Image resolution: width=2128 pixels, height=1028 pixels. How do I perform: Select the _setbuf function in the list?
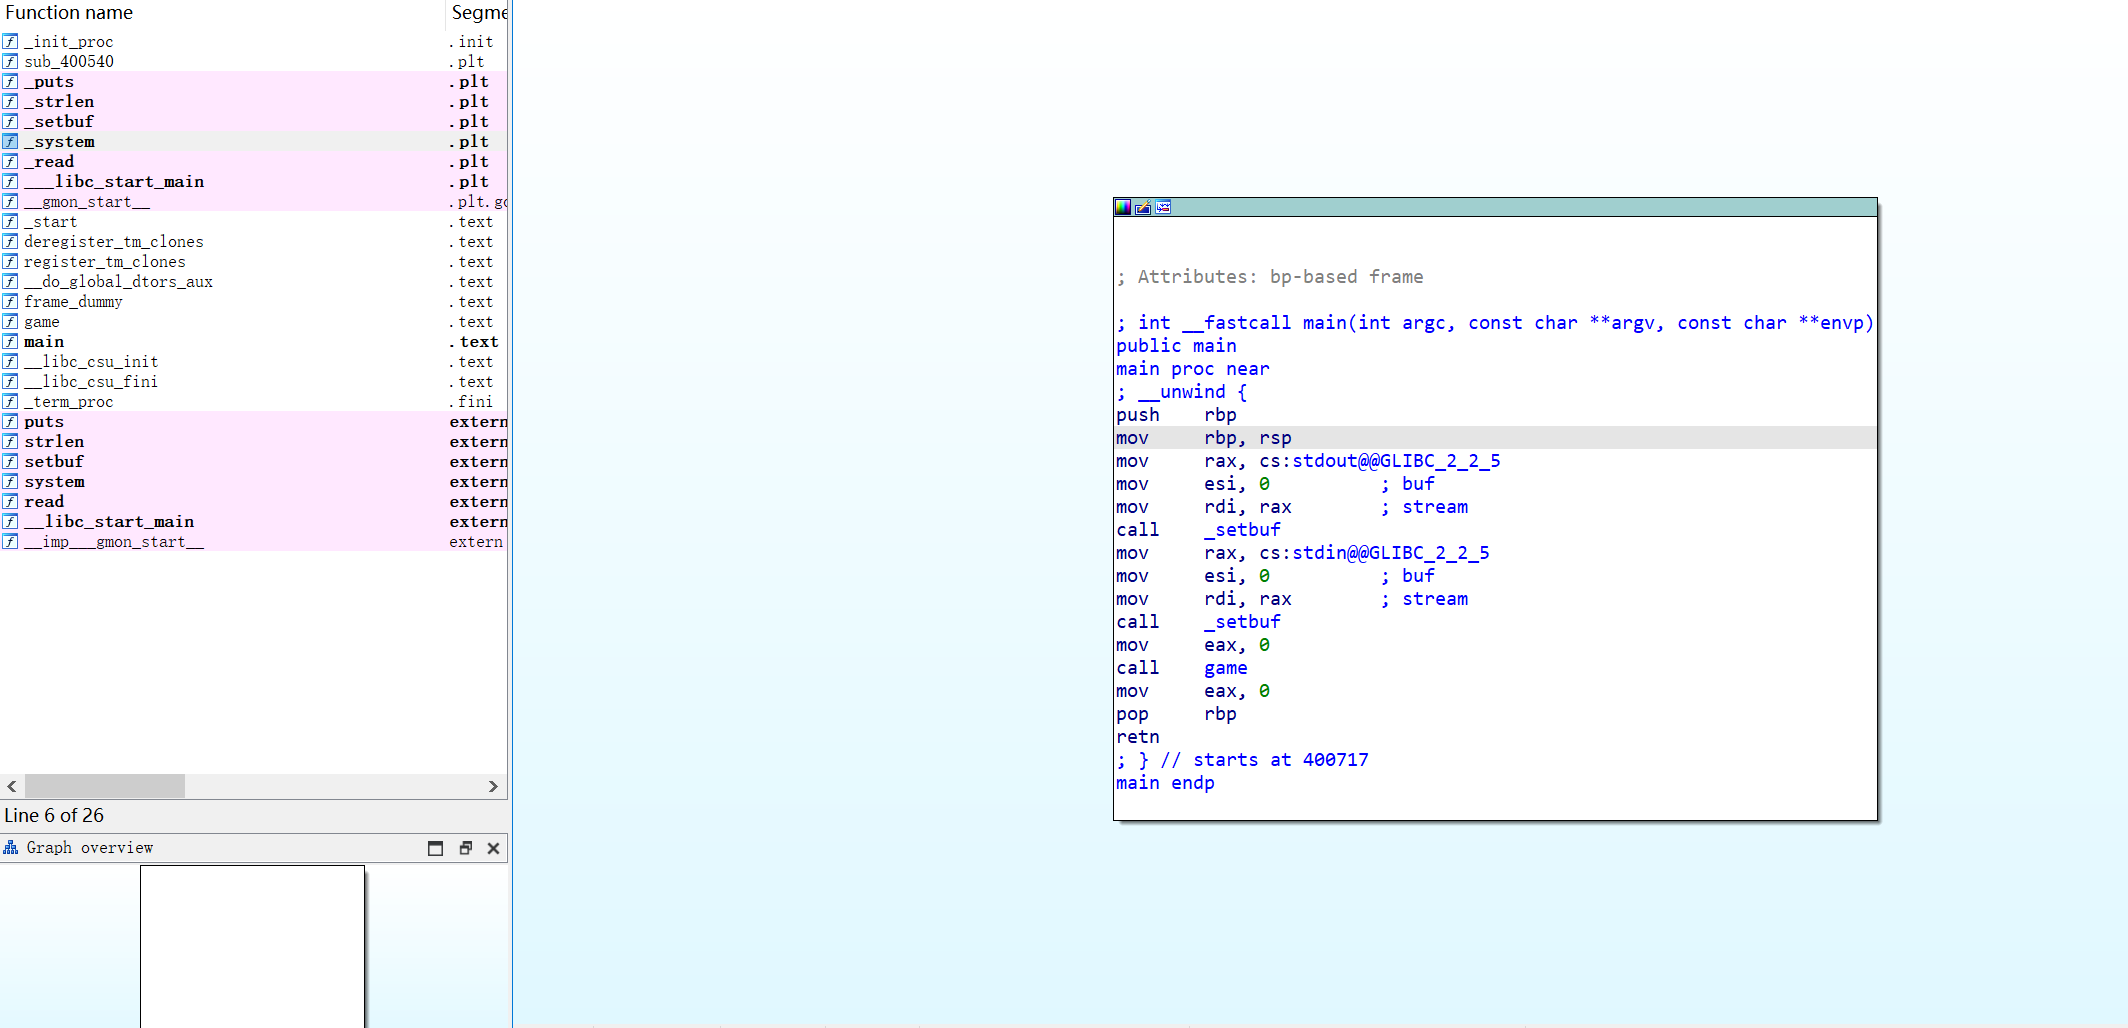pos(254,122)
